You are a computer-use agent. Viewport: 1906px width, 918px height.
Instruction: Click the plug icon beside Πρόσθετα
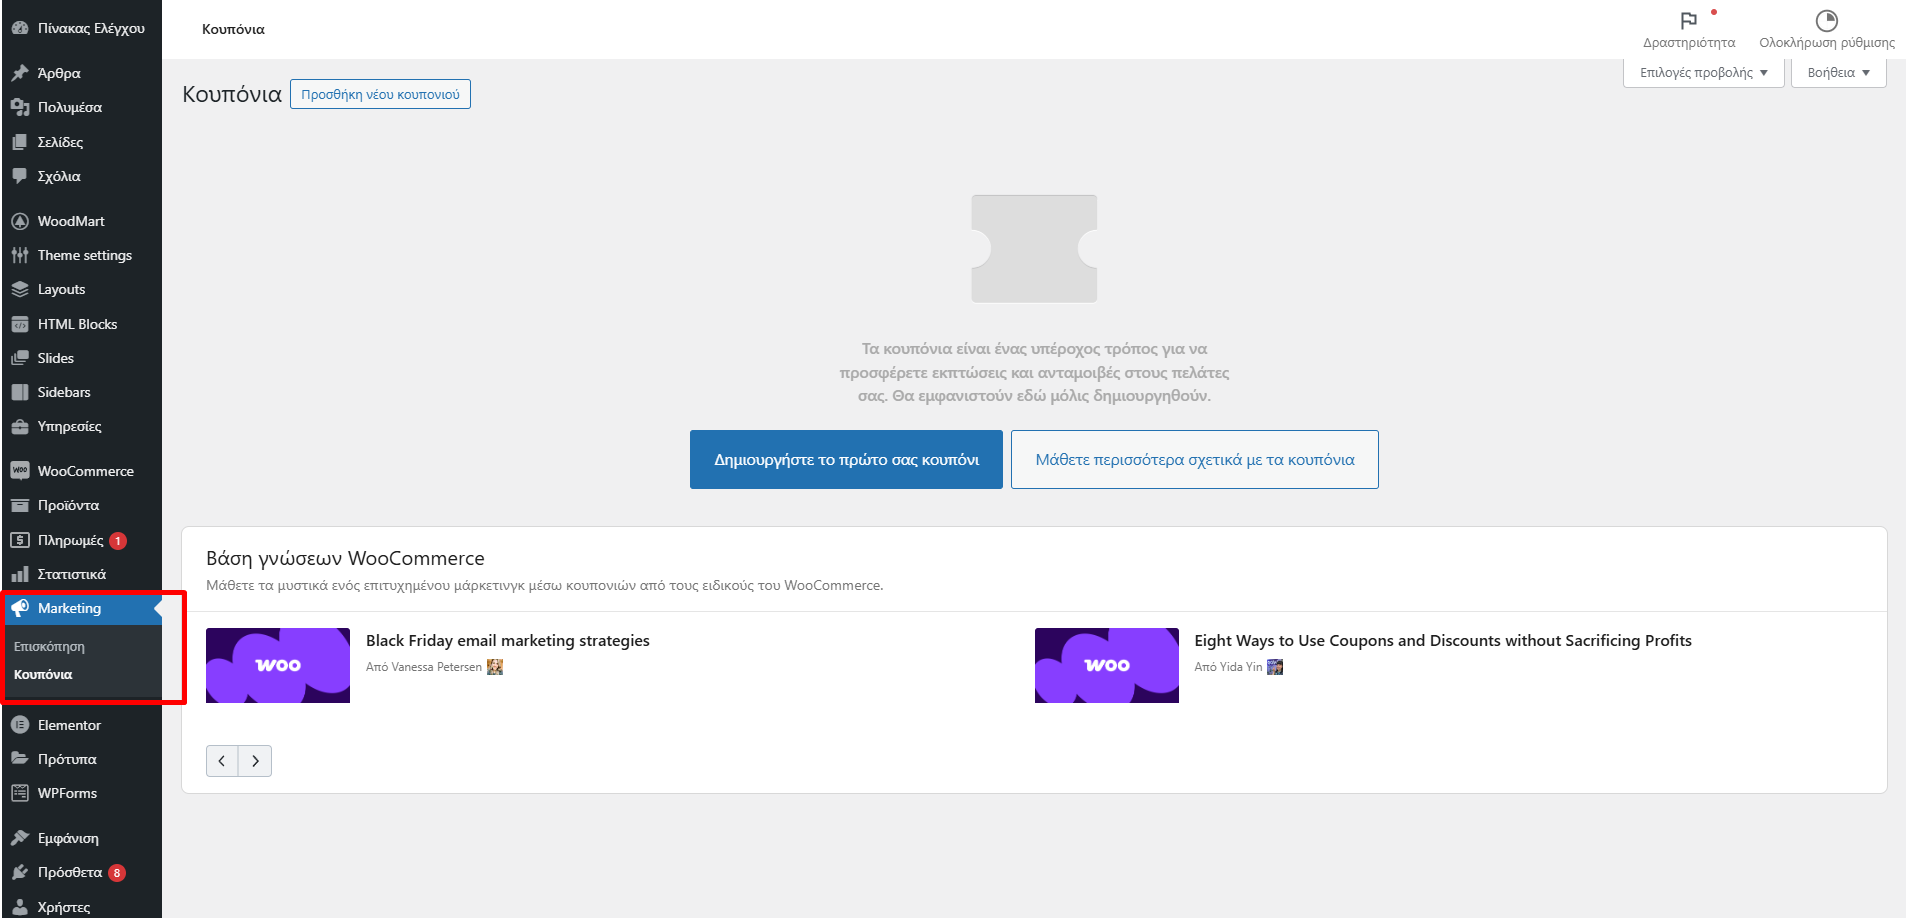[20, 872]
